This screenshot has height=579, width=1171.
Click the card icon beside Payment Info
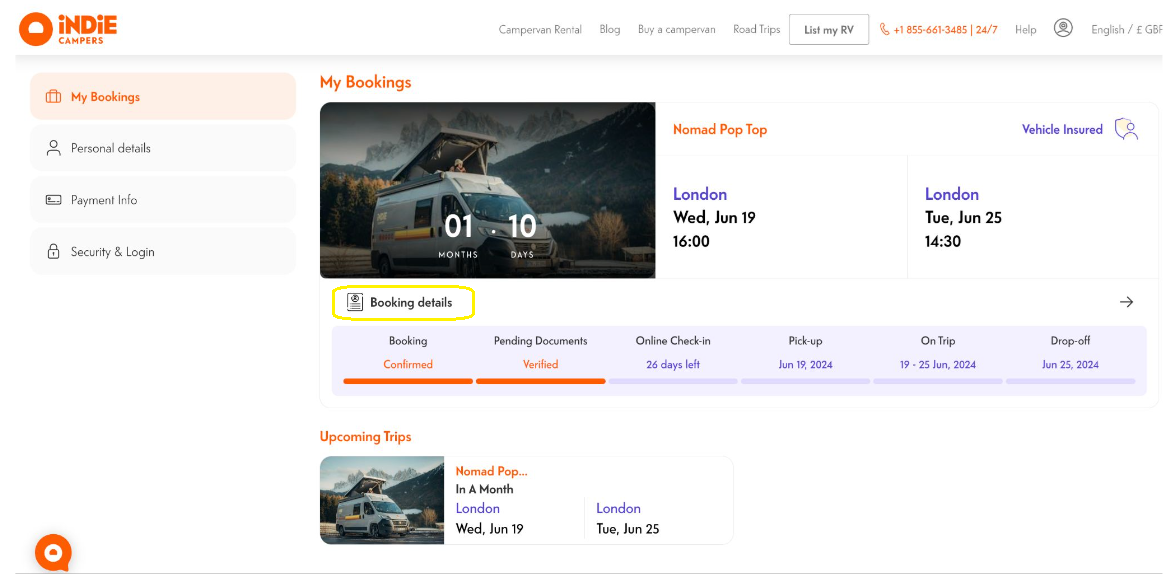tap(53, 200)
